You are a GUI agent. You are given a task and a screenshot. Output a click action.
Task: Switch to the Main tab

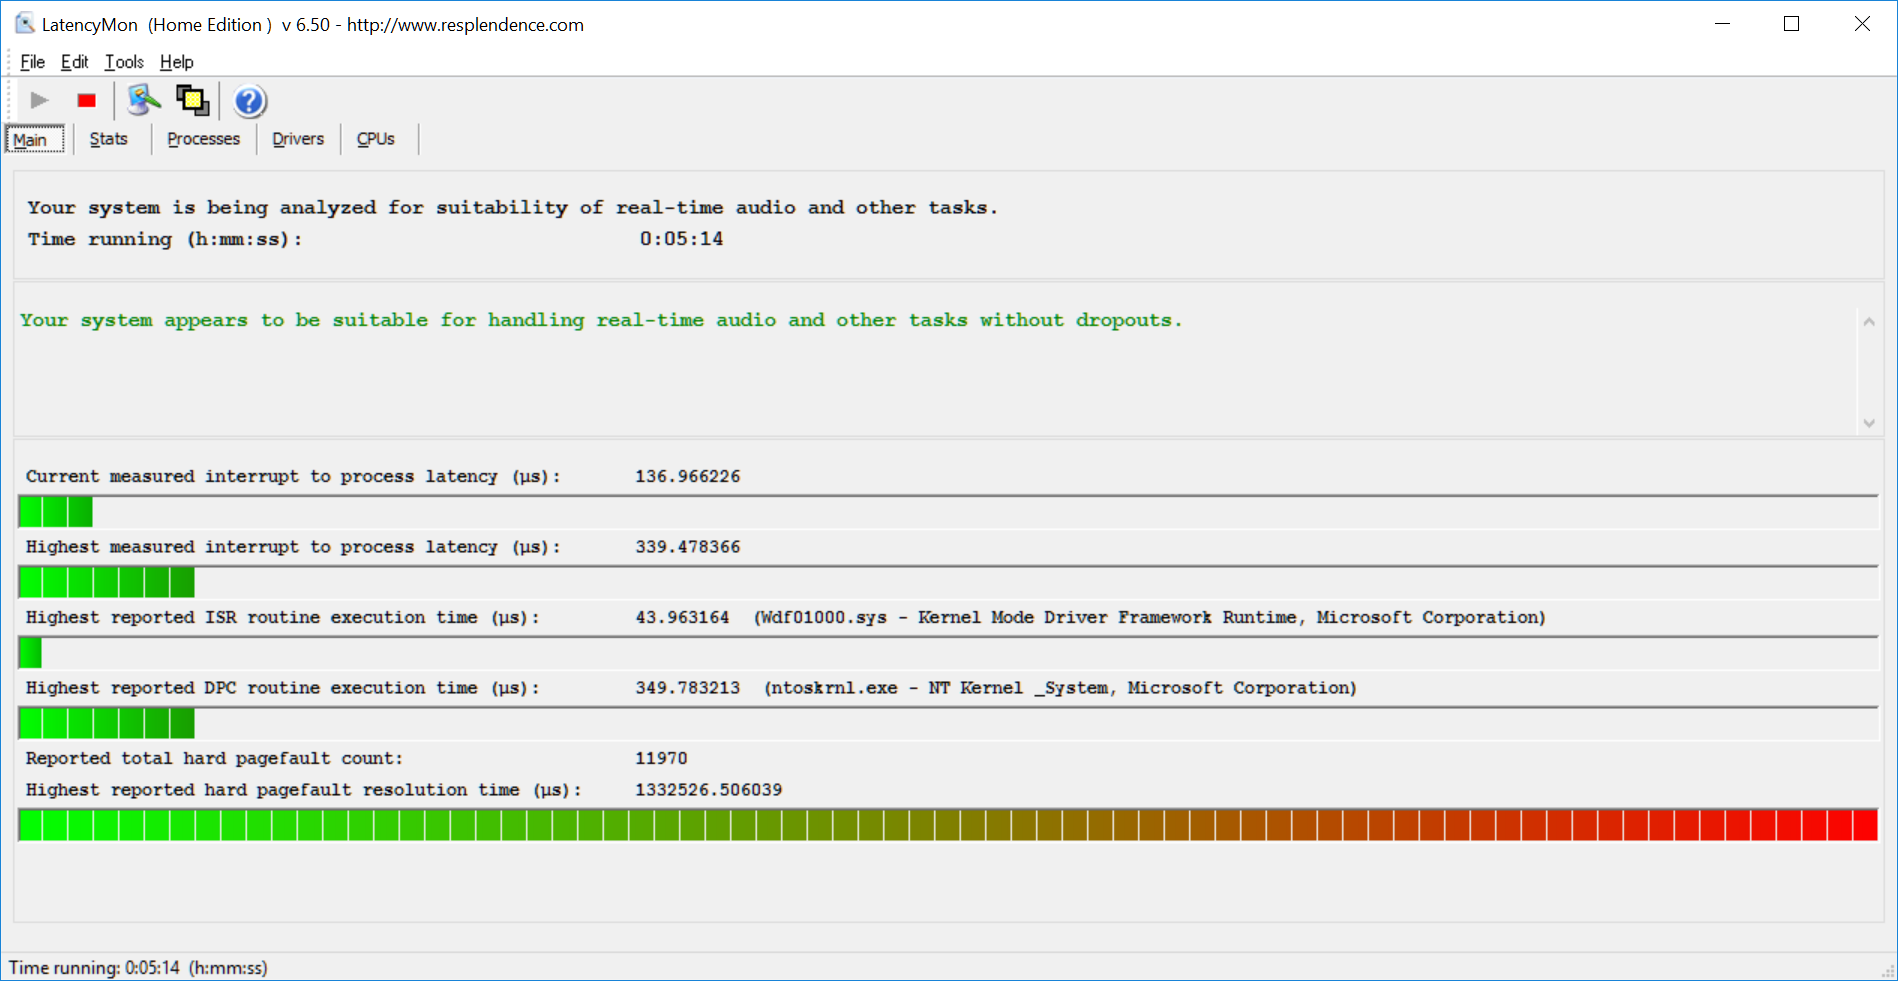coord(35,139)
